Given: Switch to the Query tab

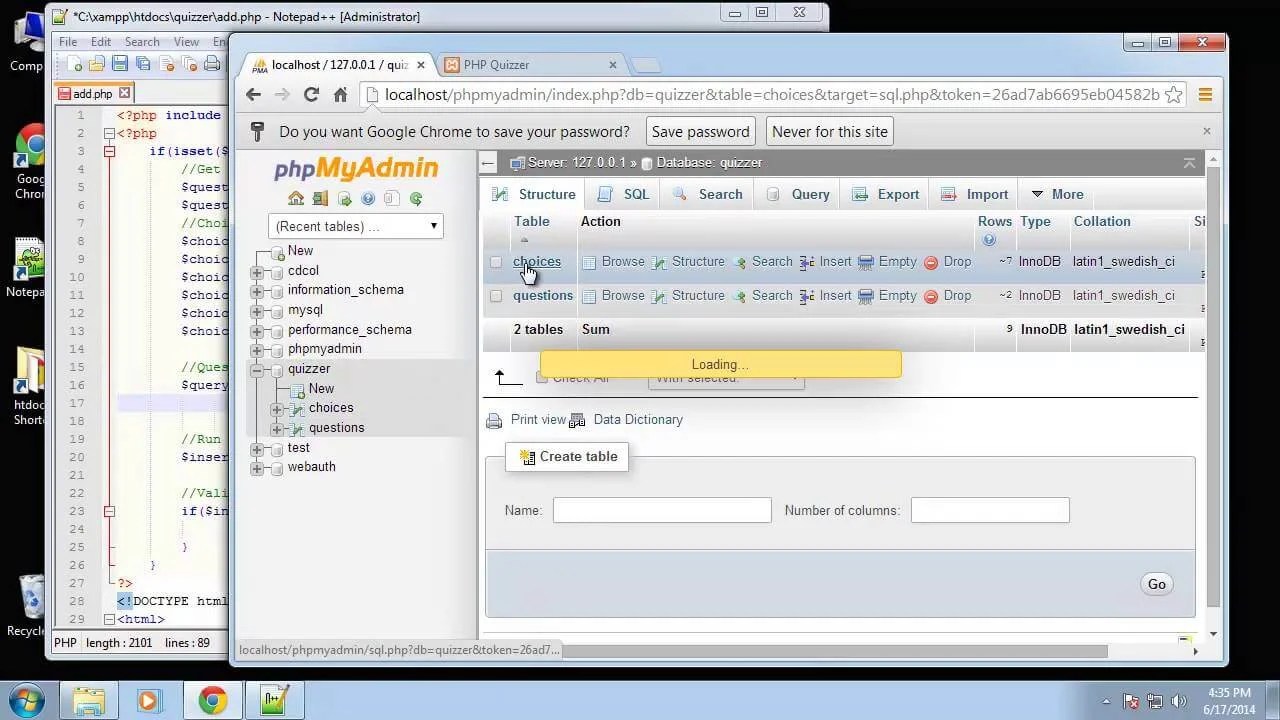Looking at the screenshot, I should coord(797,194).
